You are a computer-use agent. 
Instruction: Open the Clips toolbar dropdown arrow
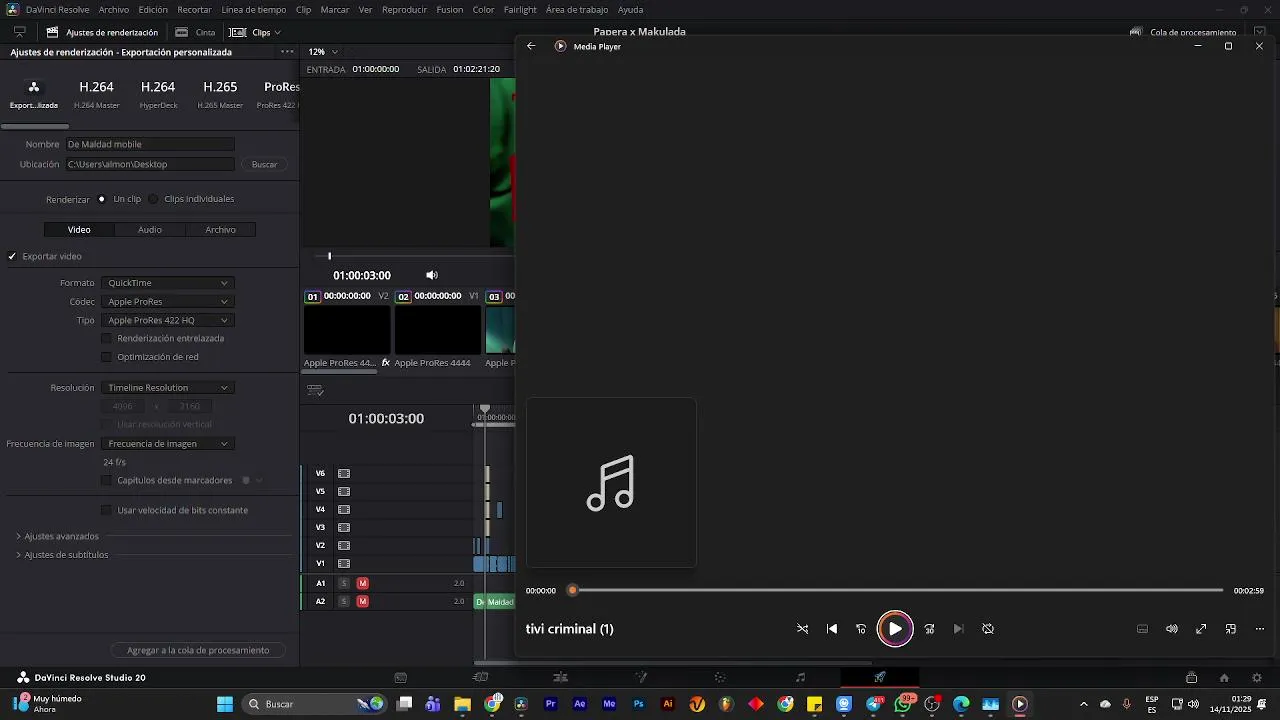pos(277,32)
